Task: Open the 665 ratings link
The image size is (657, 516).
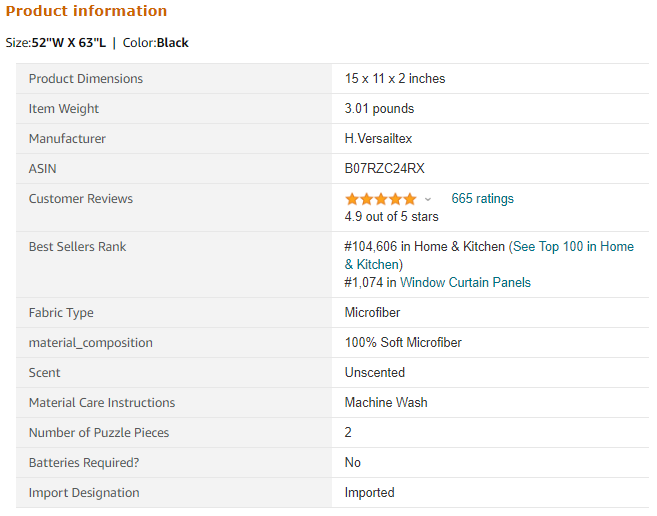Action: point(482,198)
